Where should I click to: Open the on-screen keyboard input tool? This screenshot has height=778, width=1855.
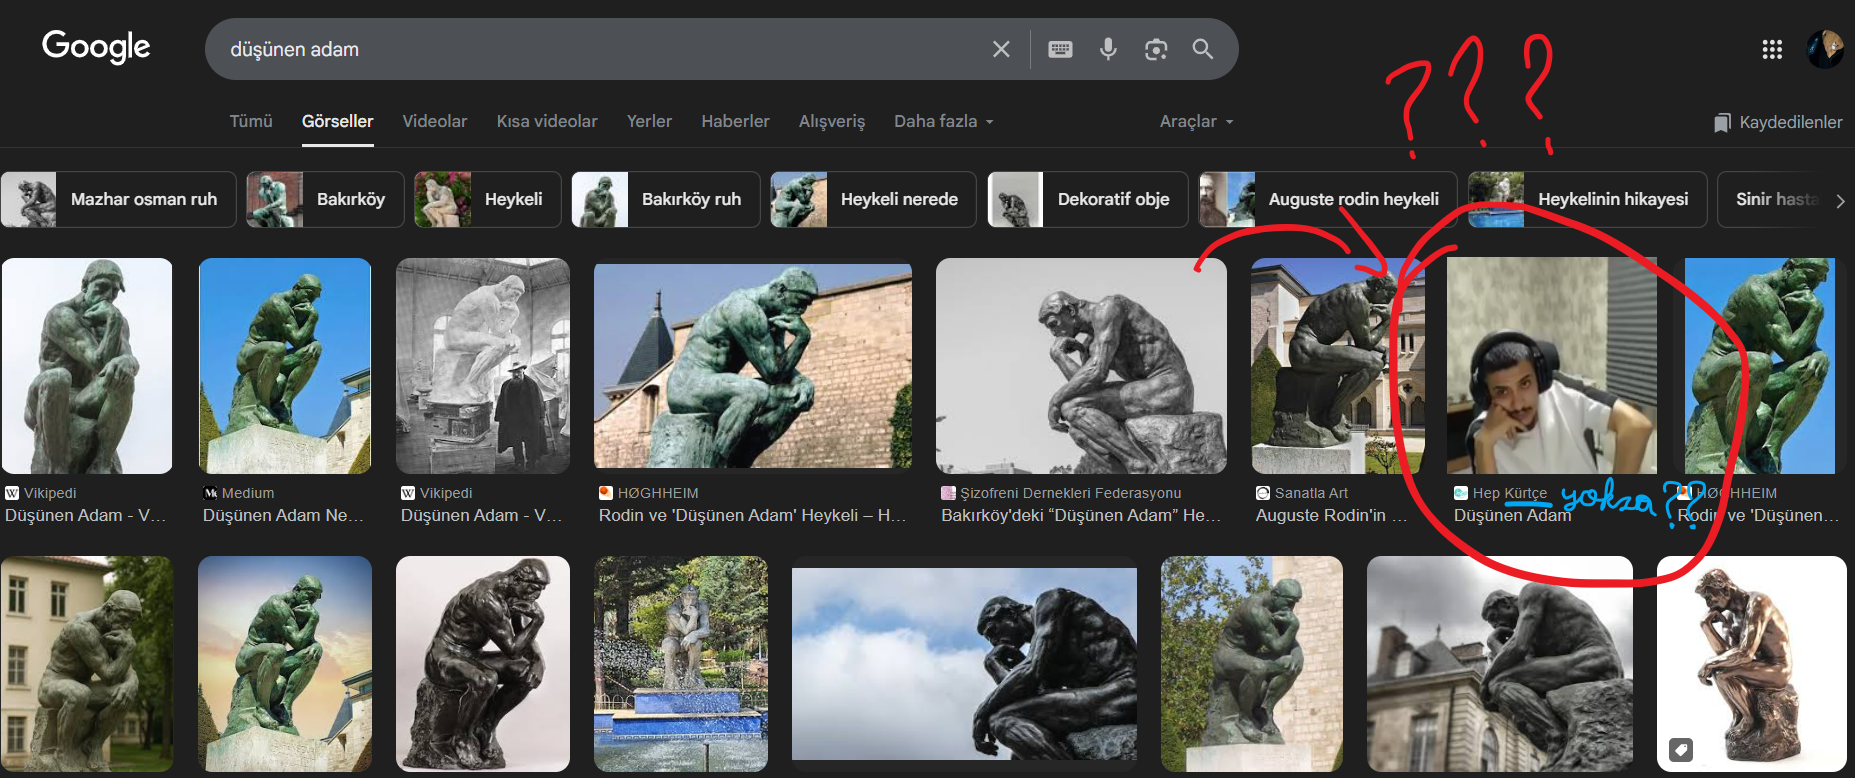tap(1060, 49)
